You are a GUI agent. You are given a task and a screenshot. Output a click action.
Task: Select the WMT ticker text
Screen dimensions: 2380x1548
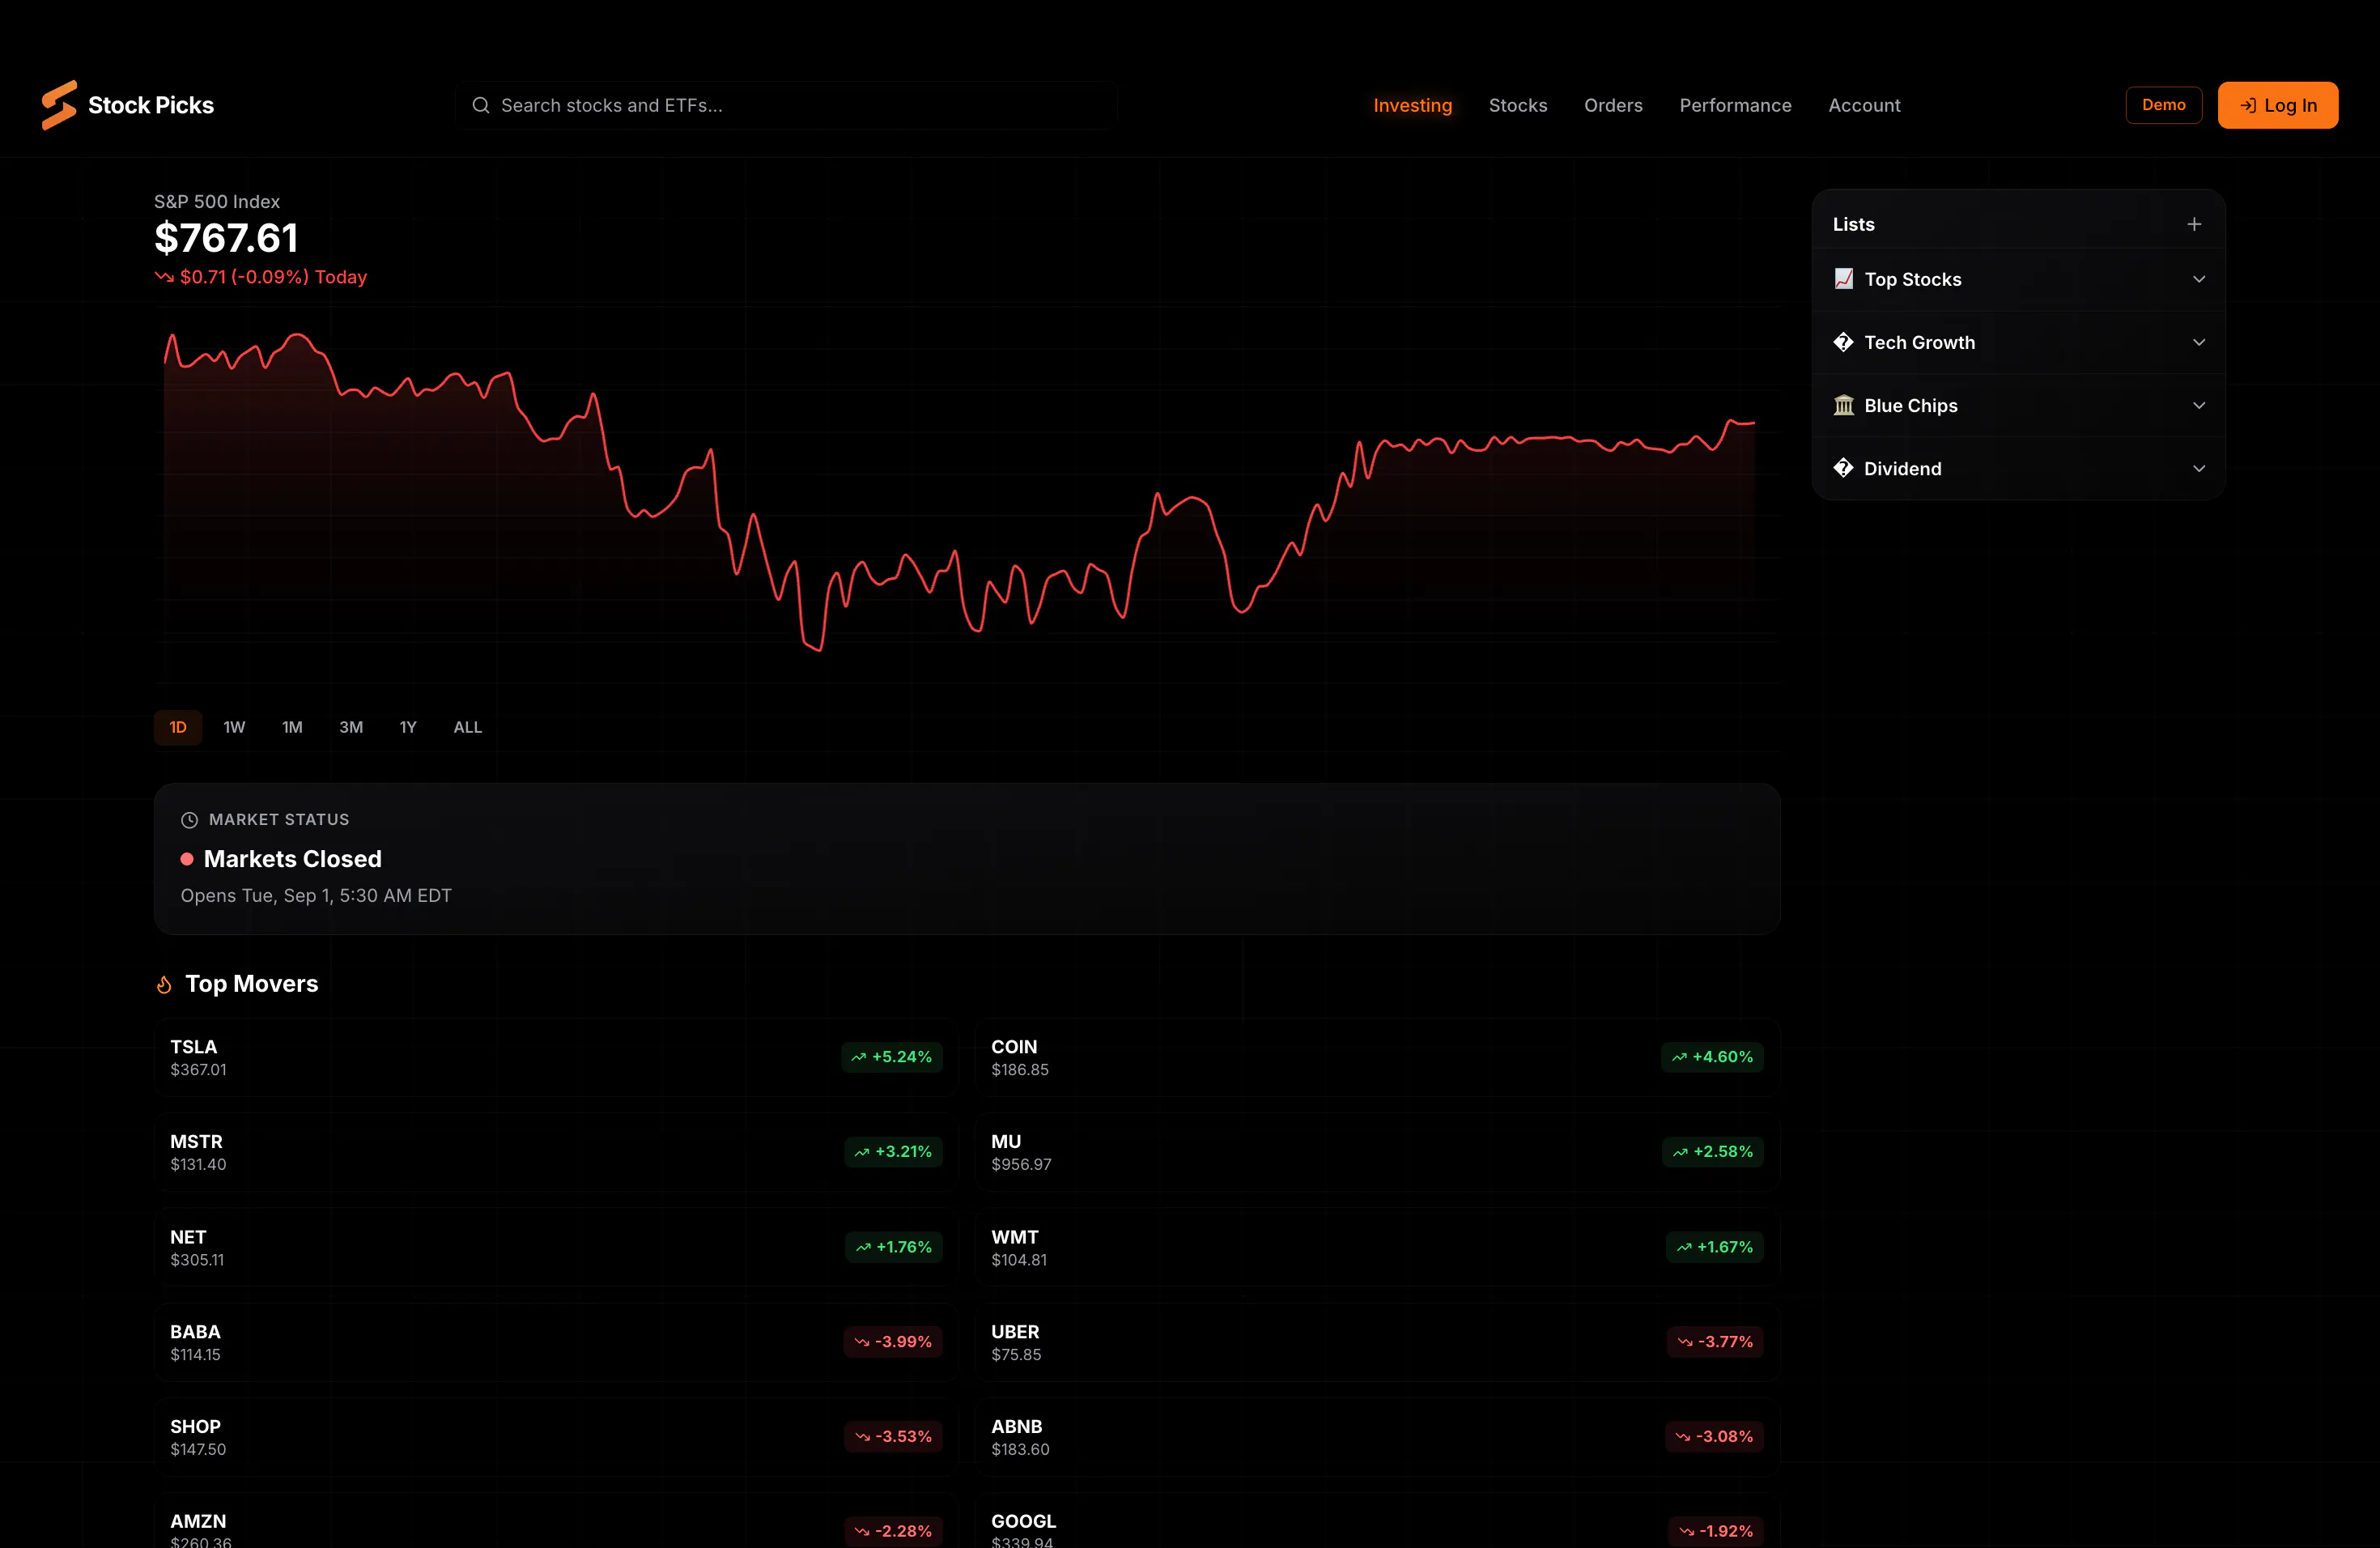1014,1237
